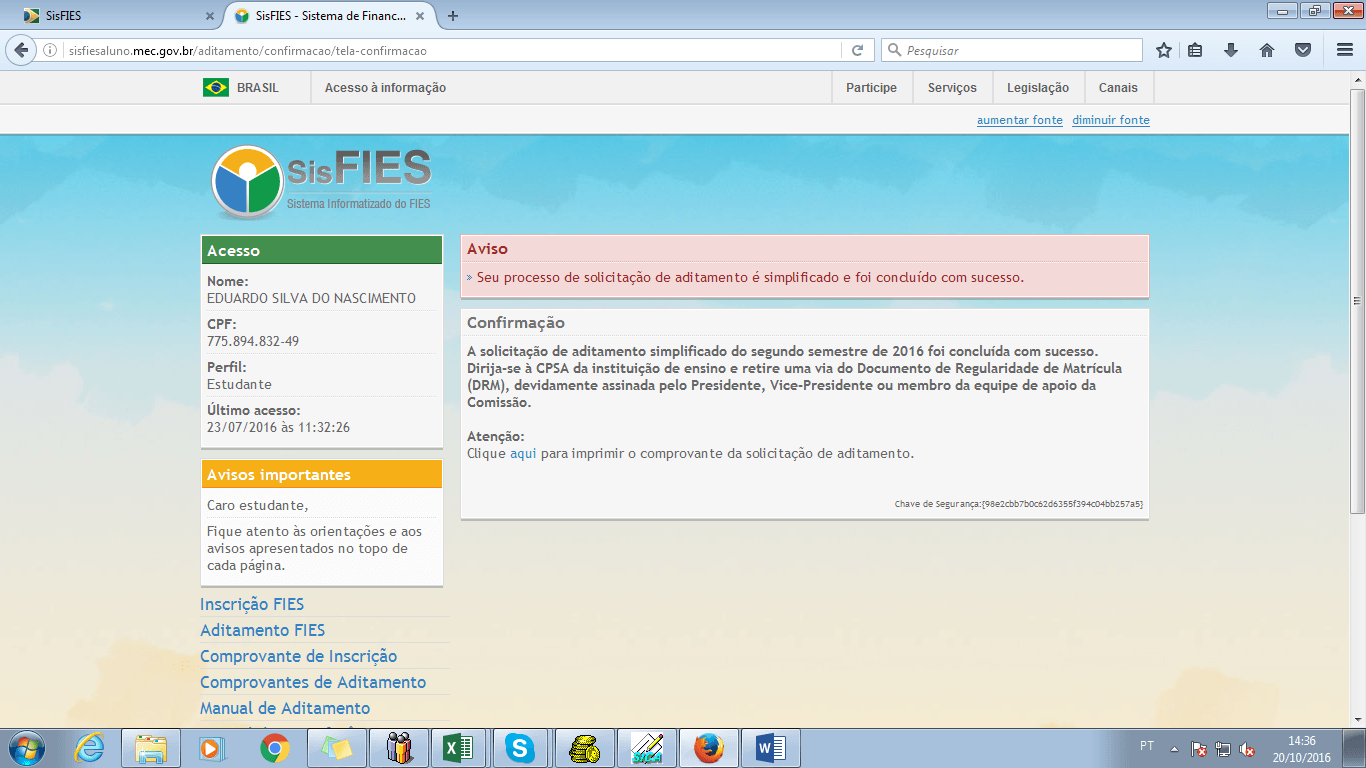Open the Comprovantes de Aditamento link

point(312,681)
